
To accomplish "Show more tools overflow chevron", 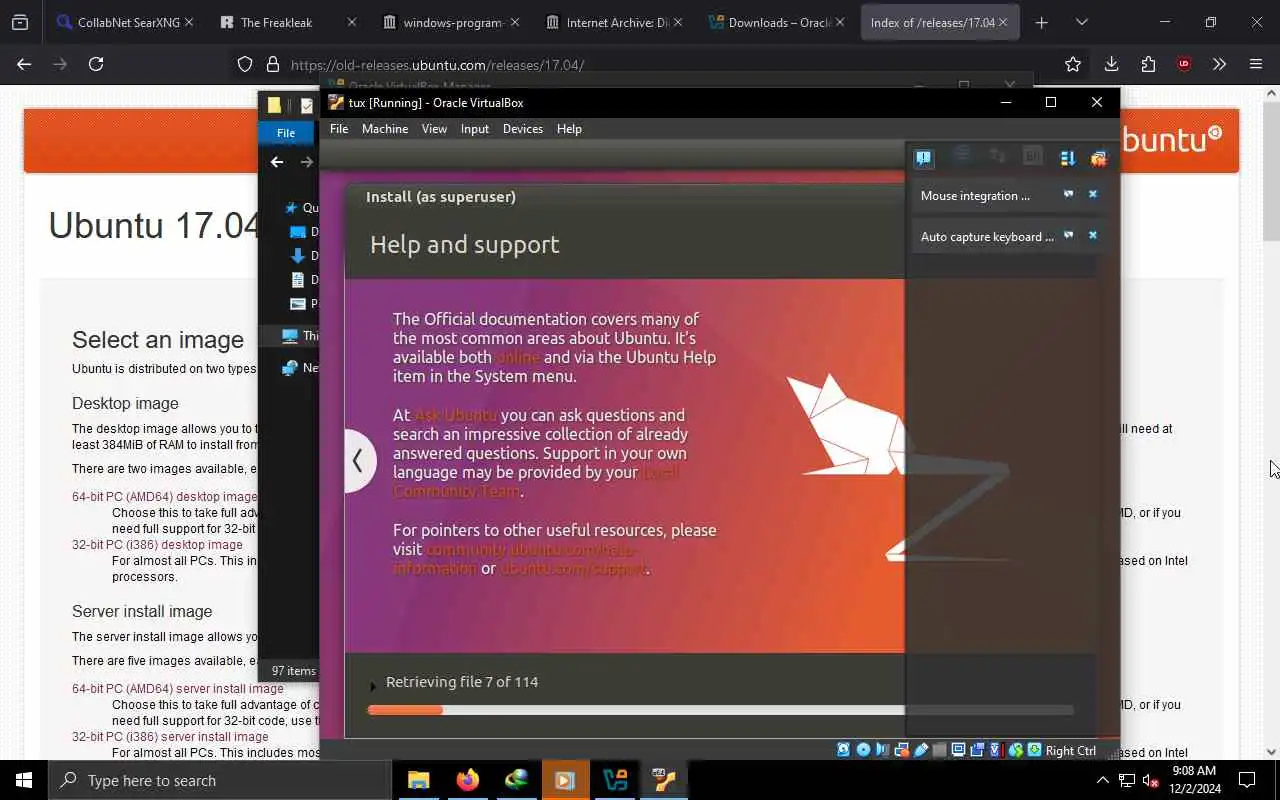I will pos(1219,64).
